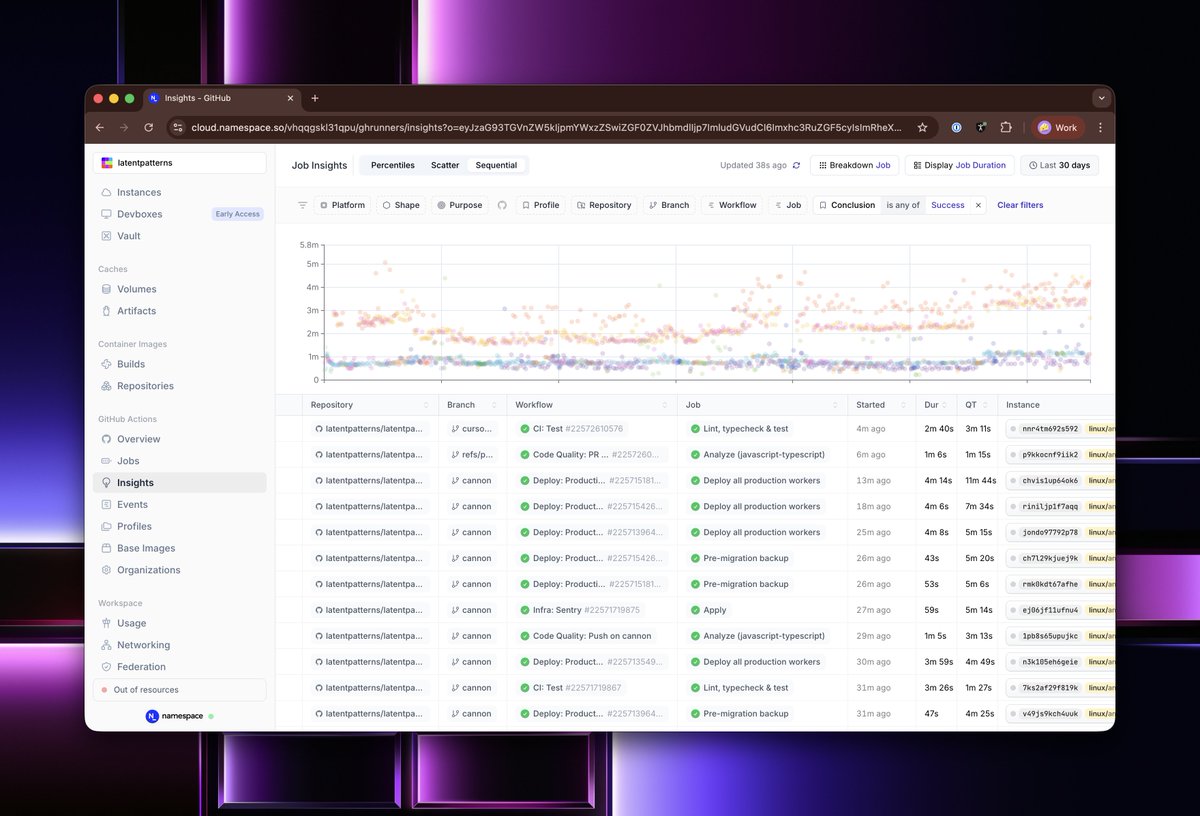Open the Infra: Sentry #22571719875 workflow
Image resolution: width=1200 pixels, height=816 pixels.
pos(579,610)
